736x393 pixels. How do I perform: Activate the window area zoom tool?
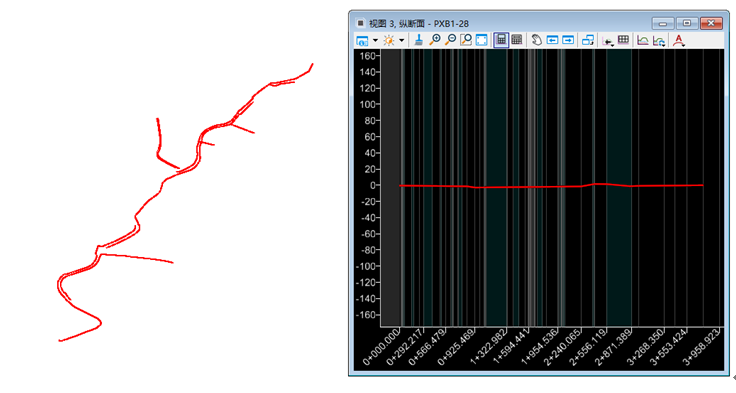pos(466,40)
